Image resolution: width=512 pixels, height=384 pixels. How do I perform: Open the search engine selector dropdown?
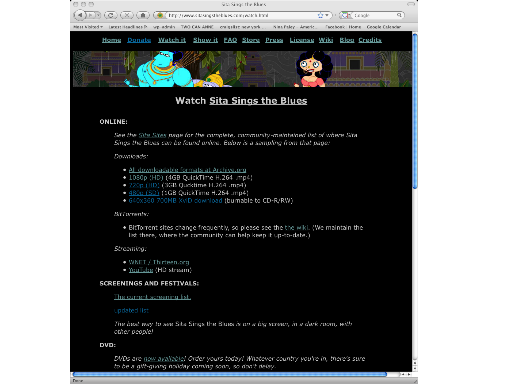coord(346,15)
